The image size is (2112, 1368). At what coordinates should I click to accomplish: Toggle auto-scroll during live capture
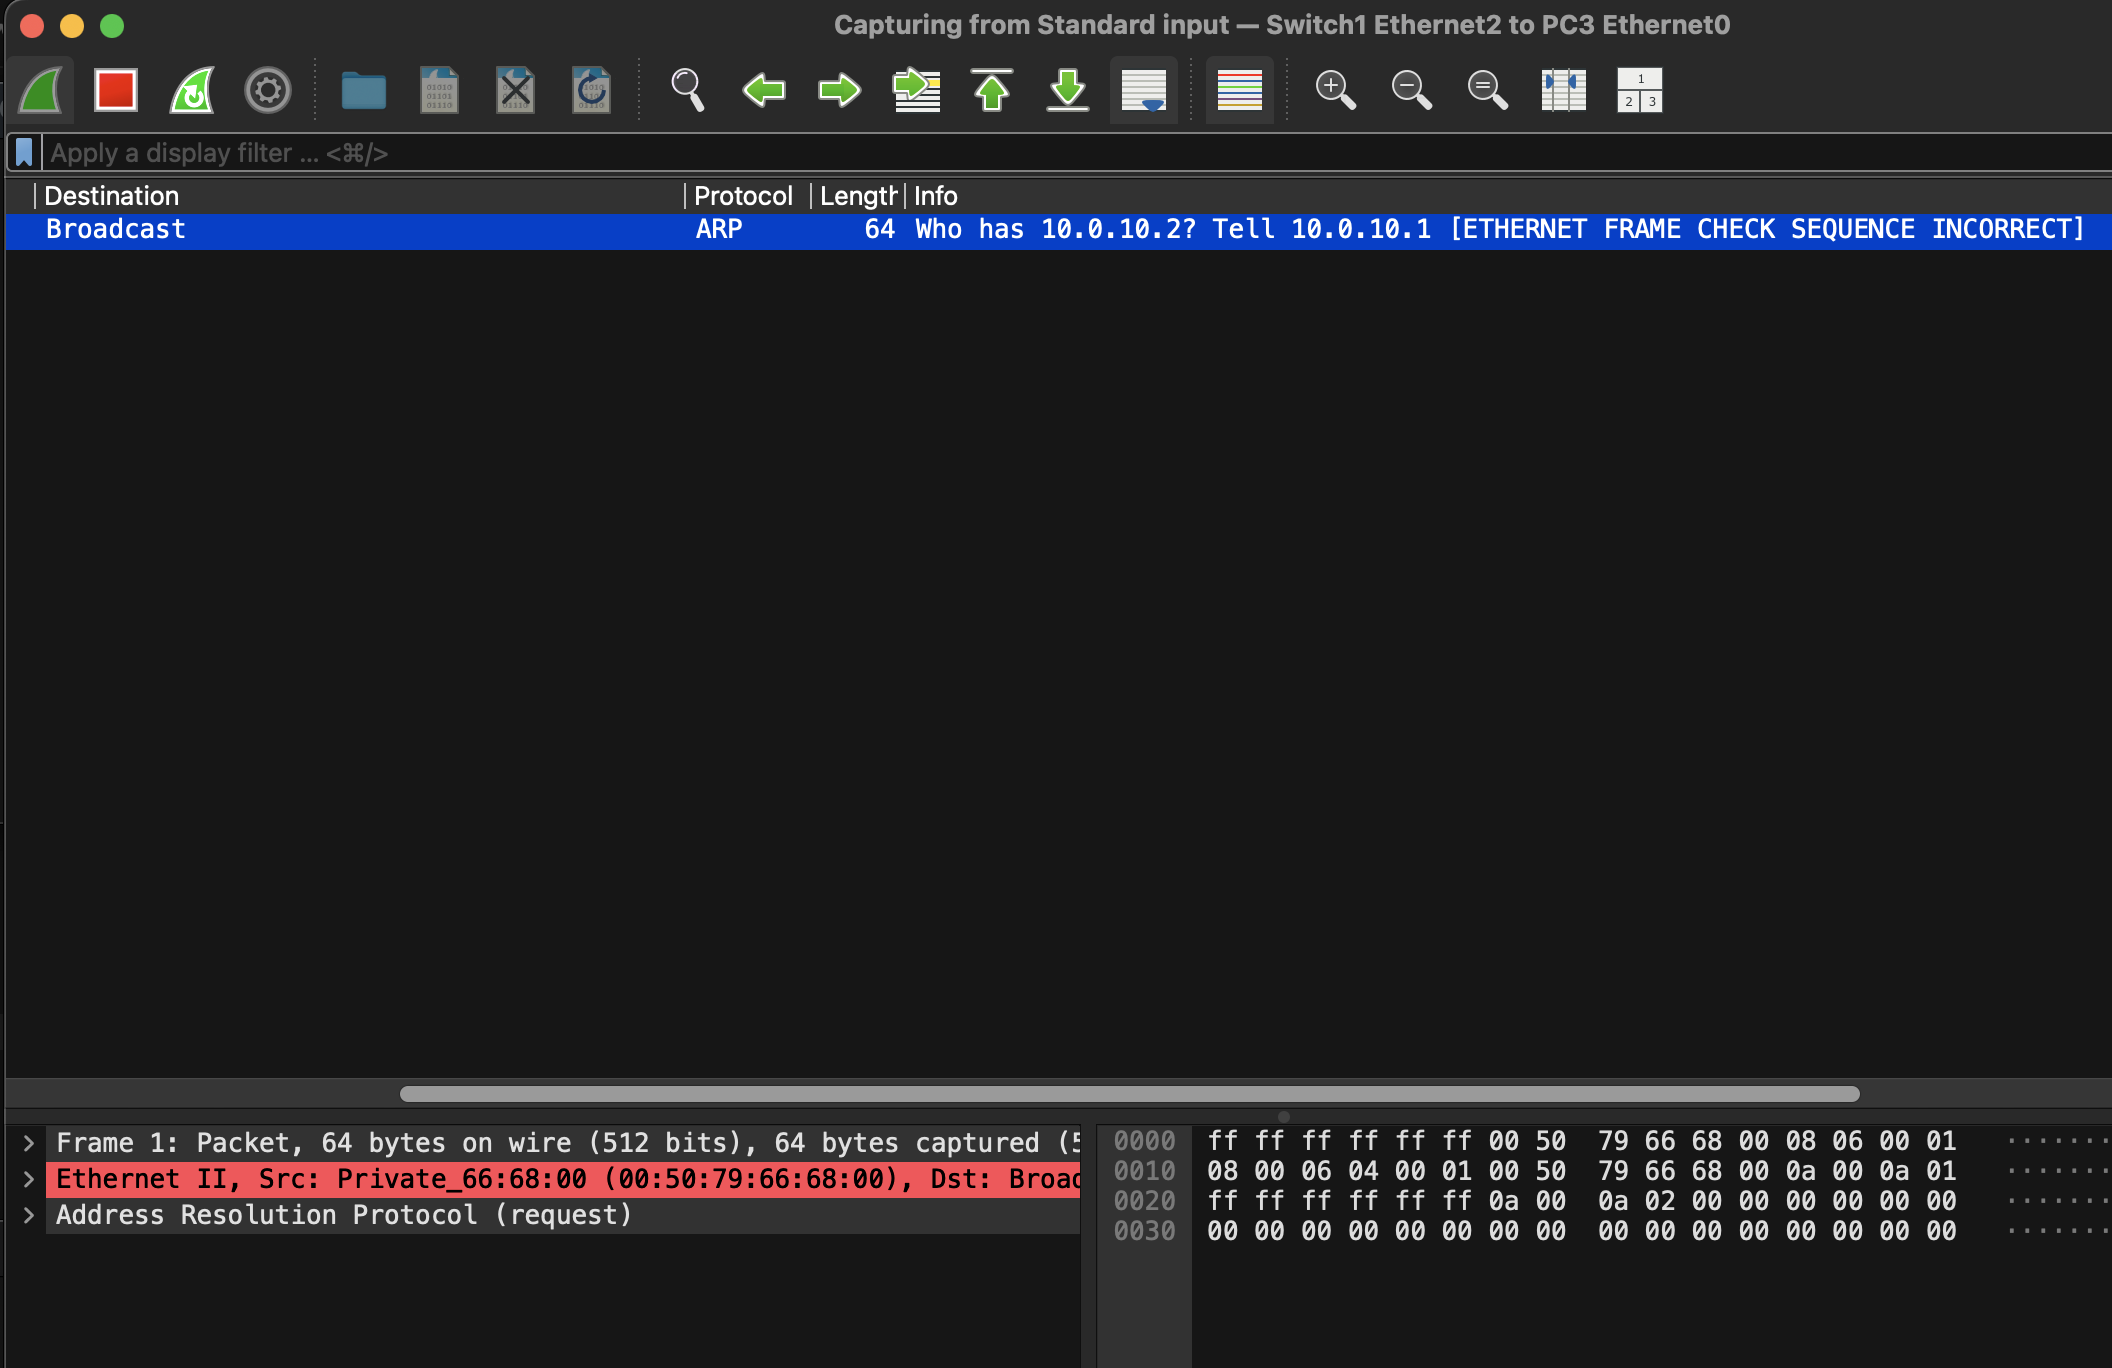pyautogui.click(x=1143, y=91)
